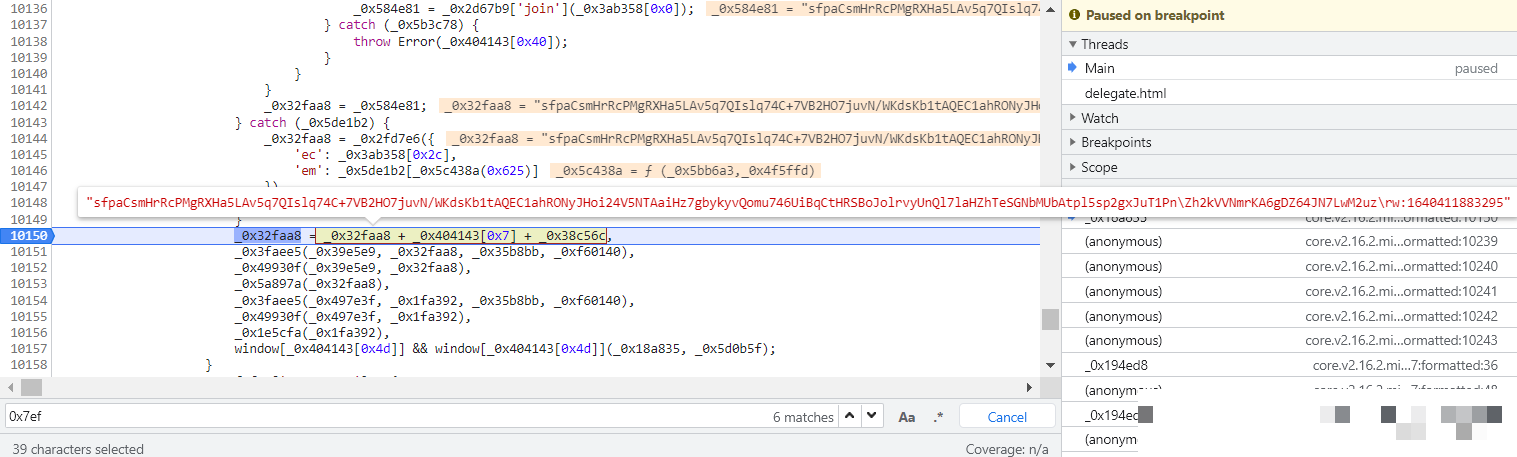
Task: Toggle regular expression (.*) search option
Action: coord(938,417)
